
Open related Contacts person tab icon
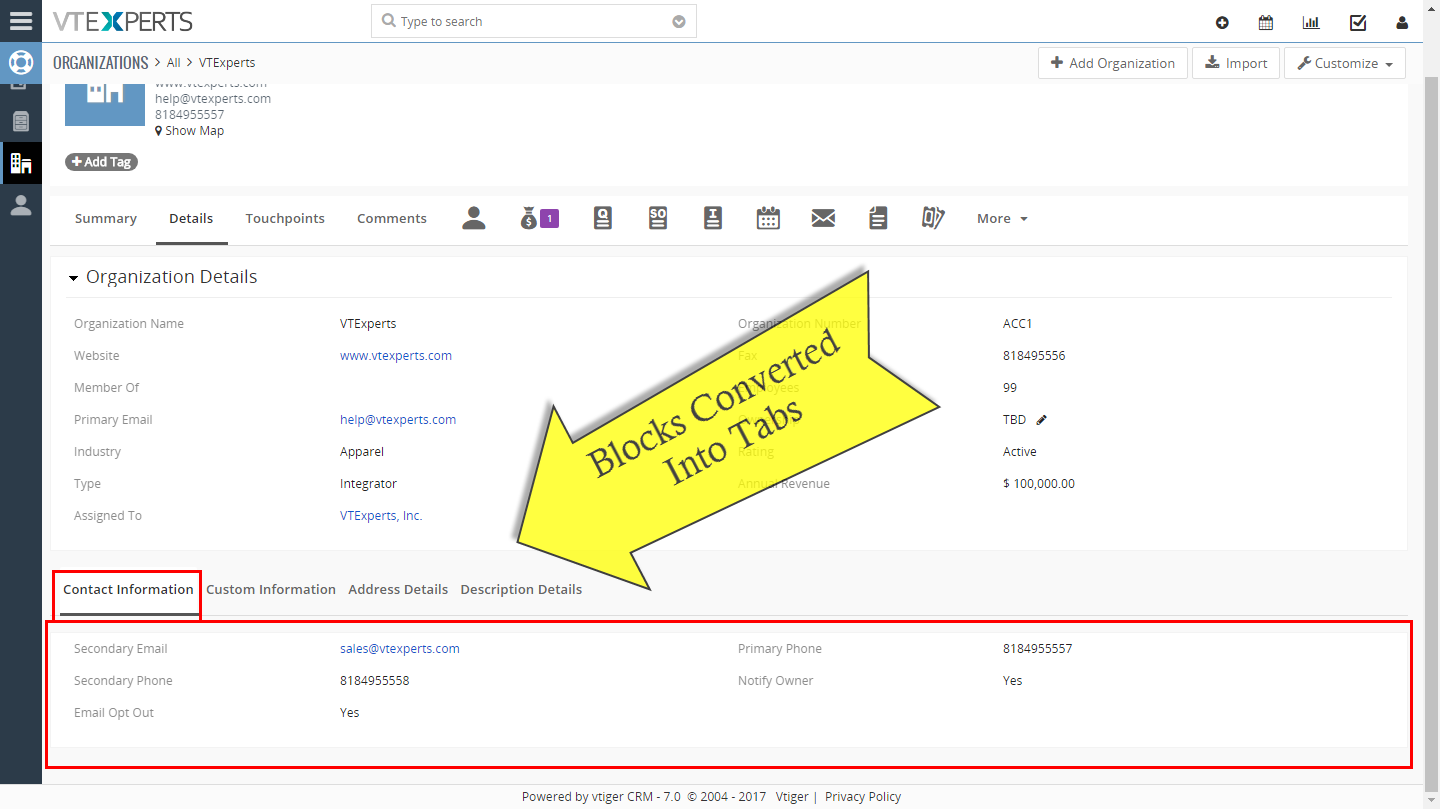coord(474,218)
